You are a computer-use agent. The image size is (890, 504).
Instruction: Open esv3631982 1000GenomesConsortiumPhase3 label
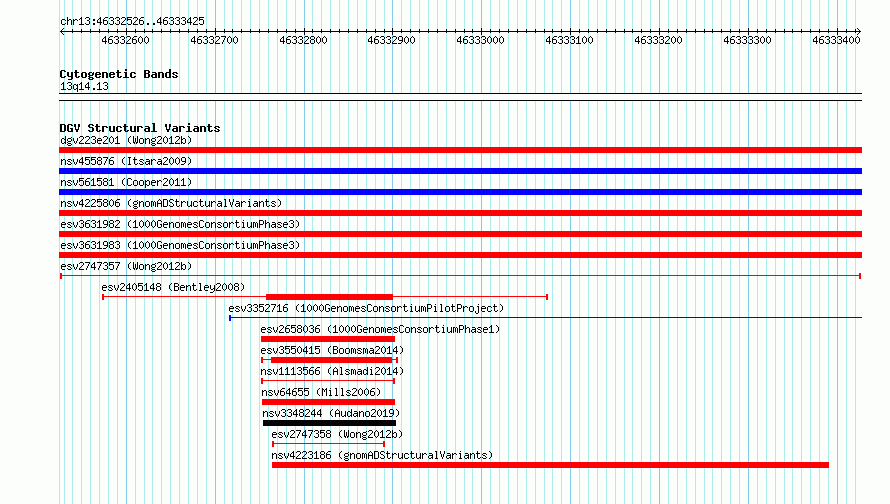pos(180,224)
